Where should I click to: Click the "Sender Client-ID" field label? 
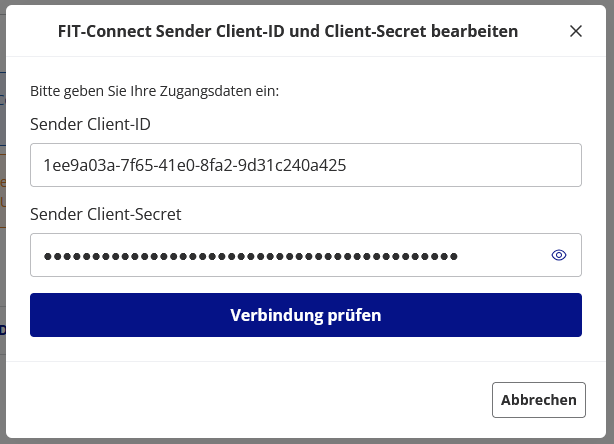(x=97, y=124)
